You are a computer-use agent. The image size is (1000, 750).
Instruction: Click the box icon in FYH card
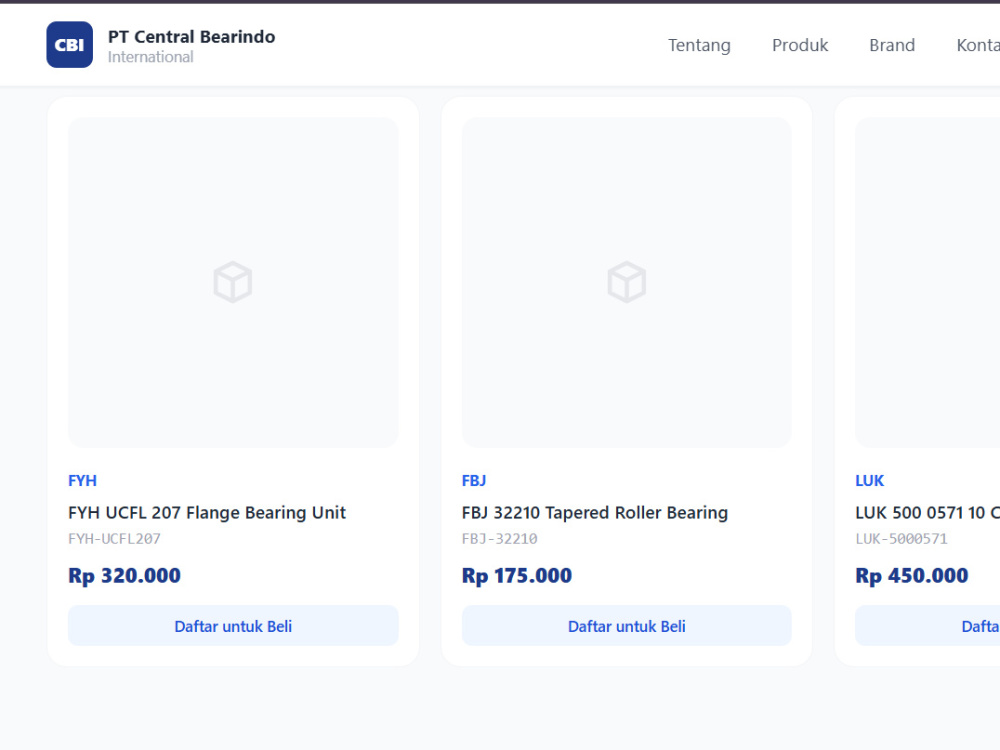[x=233, y=282]
